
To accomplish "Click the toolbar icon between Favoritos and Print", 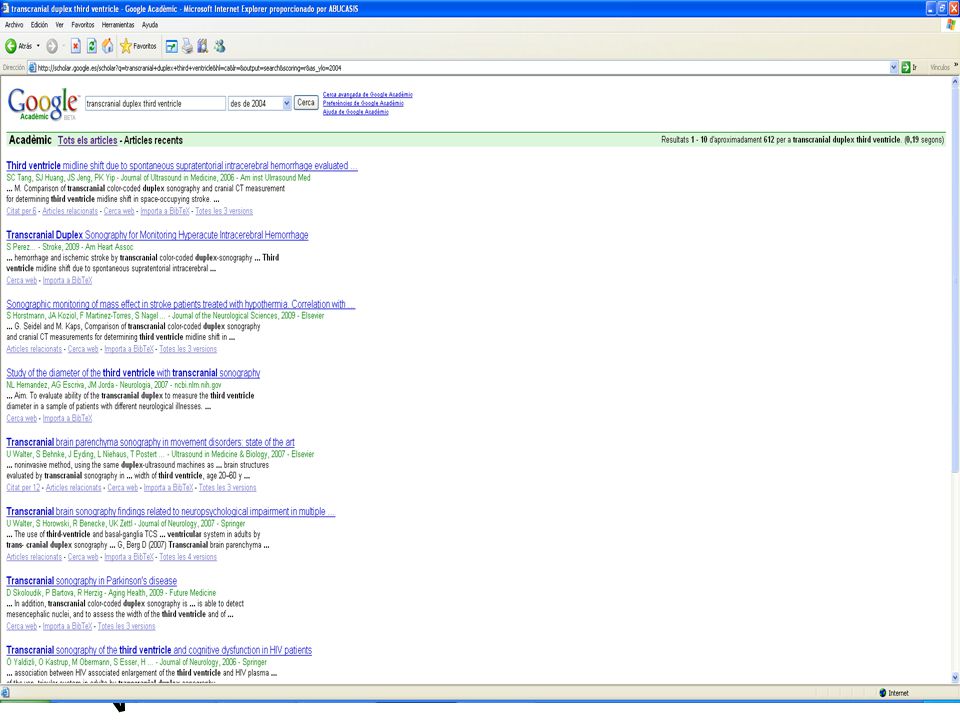I will click(171, 46).
